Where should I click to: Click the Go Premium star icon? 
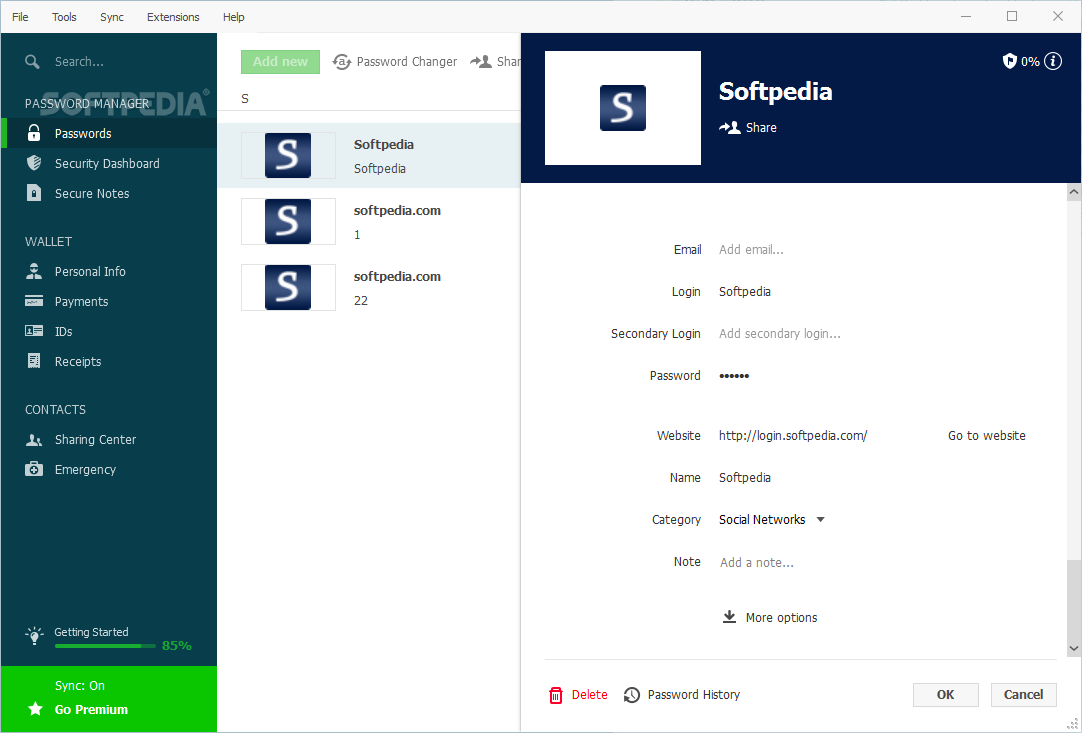pos(35,709)
